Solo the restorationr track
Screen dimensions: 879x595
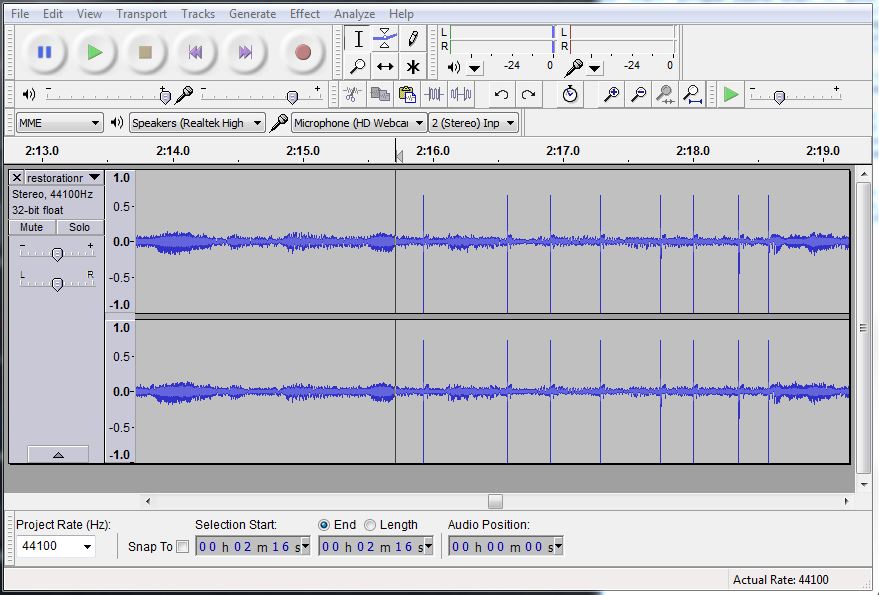[x=80, y=227]
